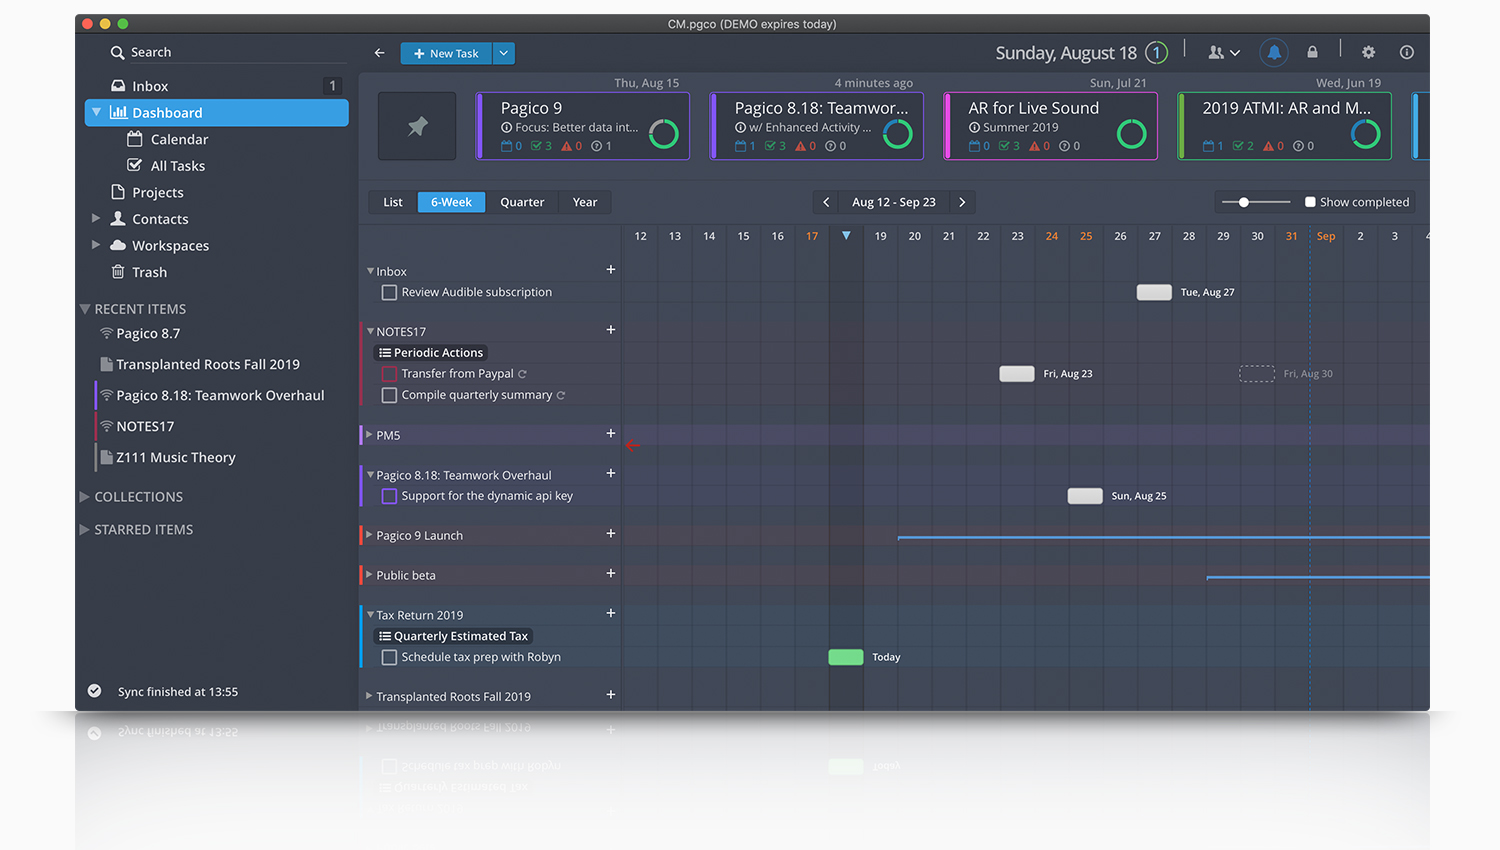The height and width of the screenshot is (850, 1500).
Task: Create a New Task
Action: click(446, 53)
